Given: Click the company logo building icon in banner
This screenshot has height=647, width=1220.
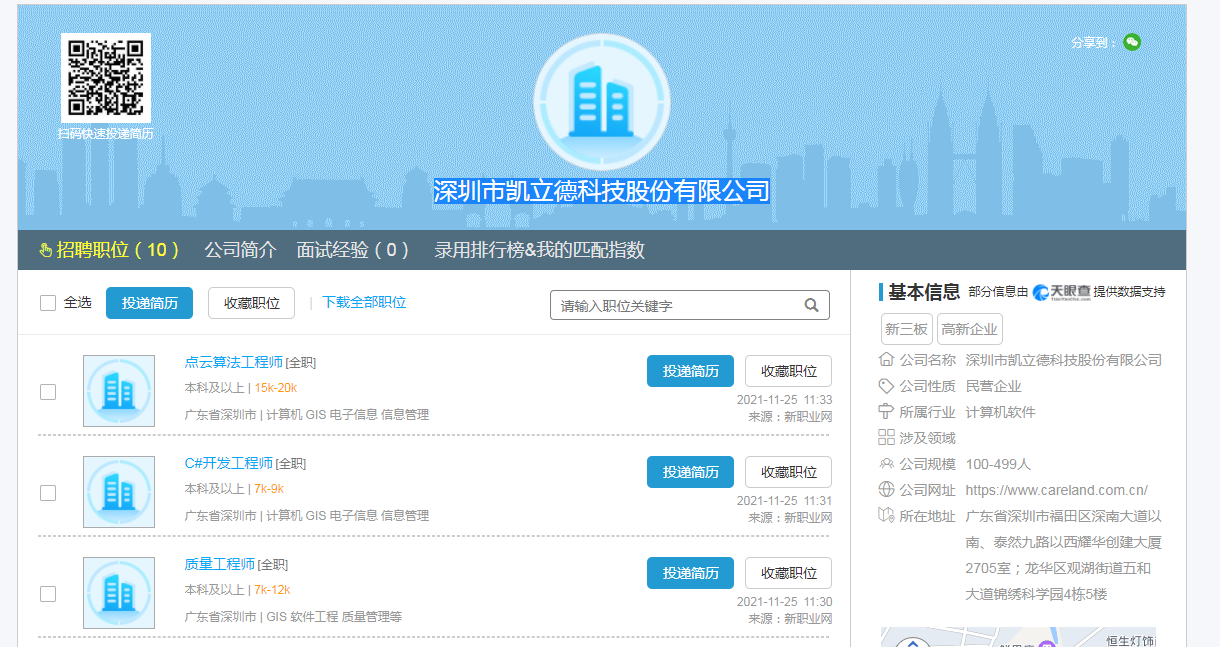Looking at the screenshot, I should (601, 102).
